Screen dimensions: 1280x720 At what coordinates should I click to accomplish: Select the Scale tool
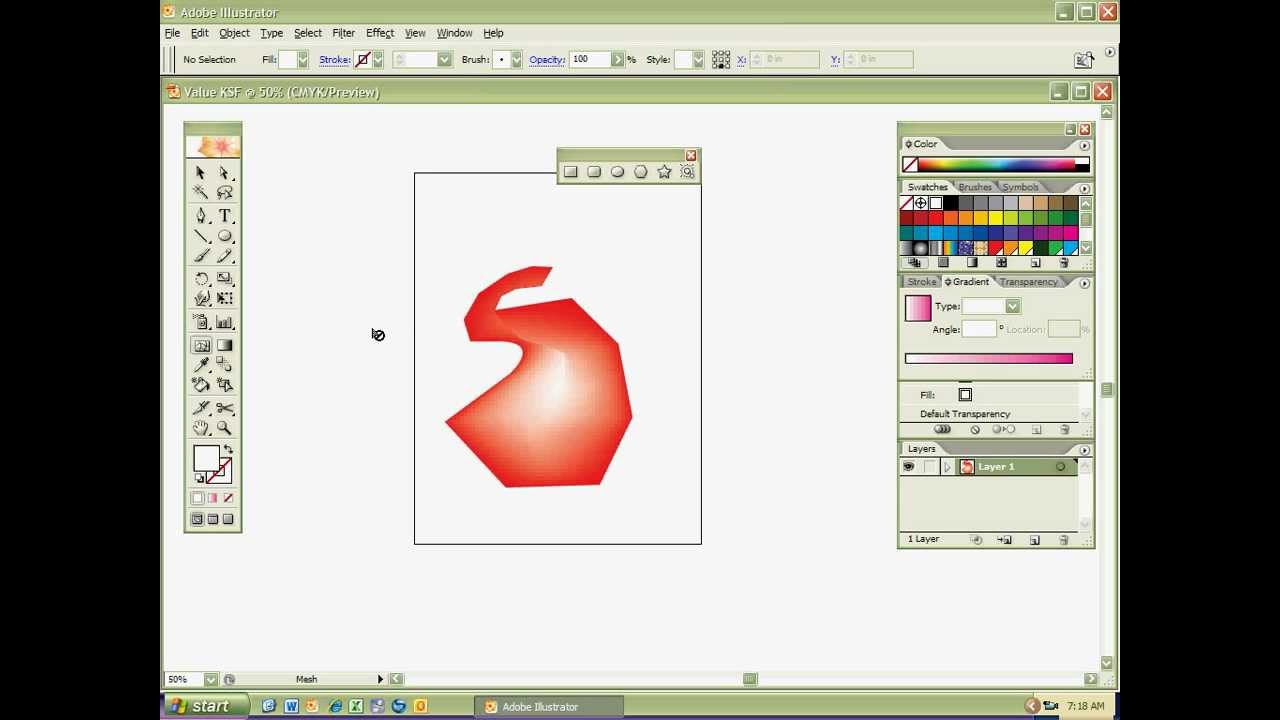point(224,279)
